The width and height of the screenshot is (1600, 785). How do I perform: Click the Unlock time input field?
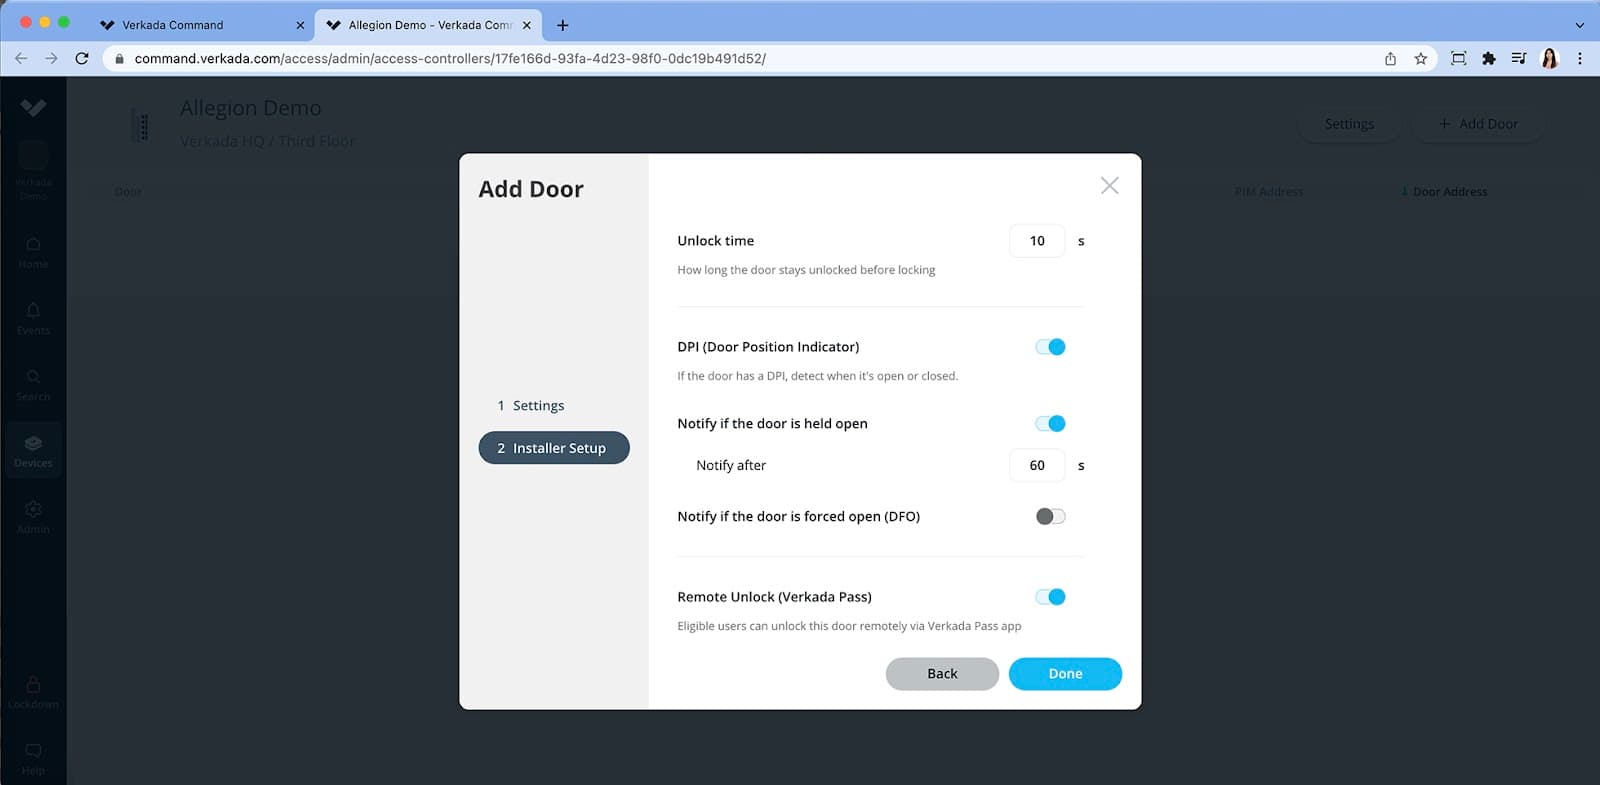(1037, 241)
